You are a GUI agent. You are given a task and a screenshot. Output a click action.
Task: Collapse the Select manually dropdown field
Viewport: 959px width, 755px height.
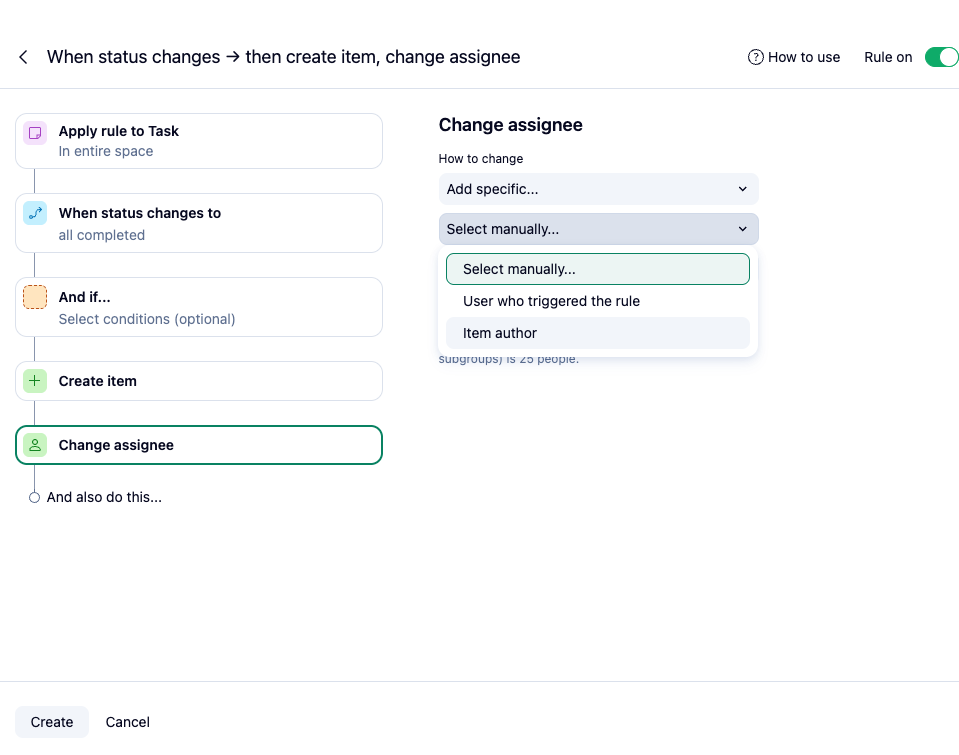click(598, 229)
